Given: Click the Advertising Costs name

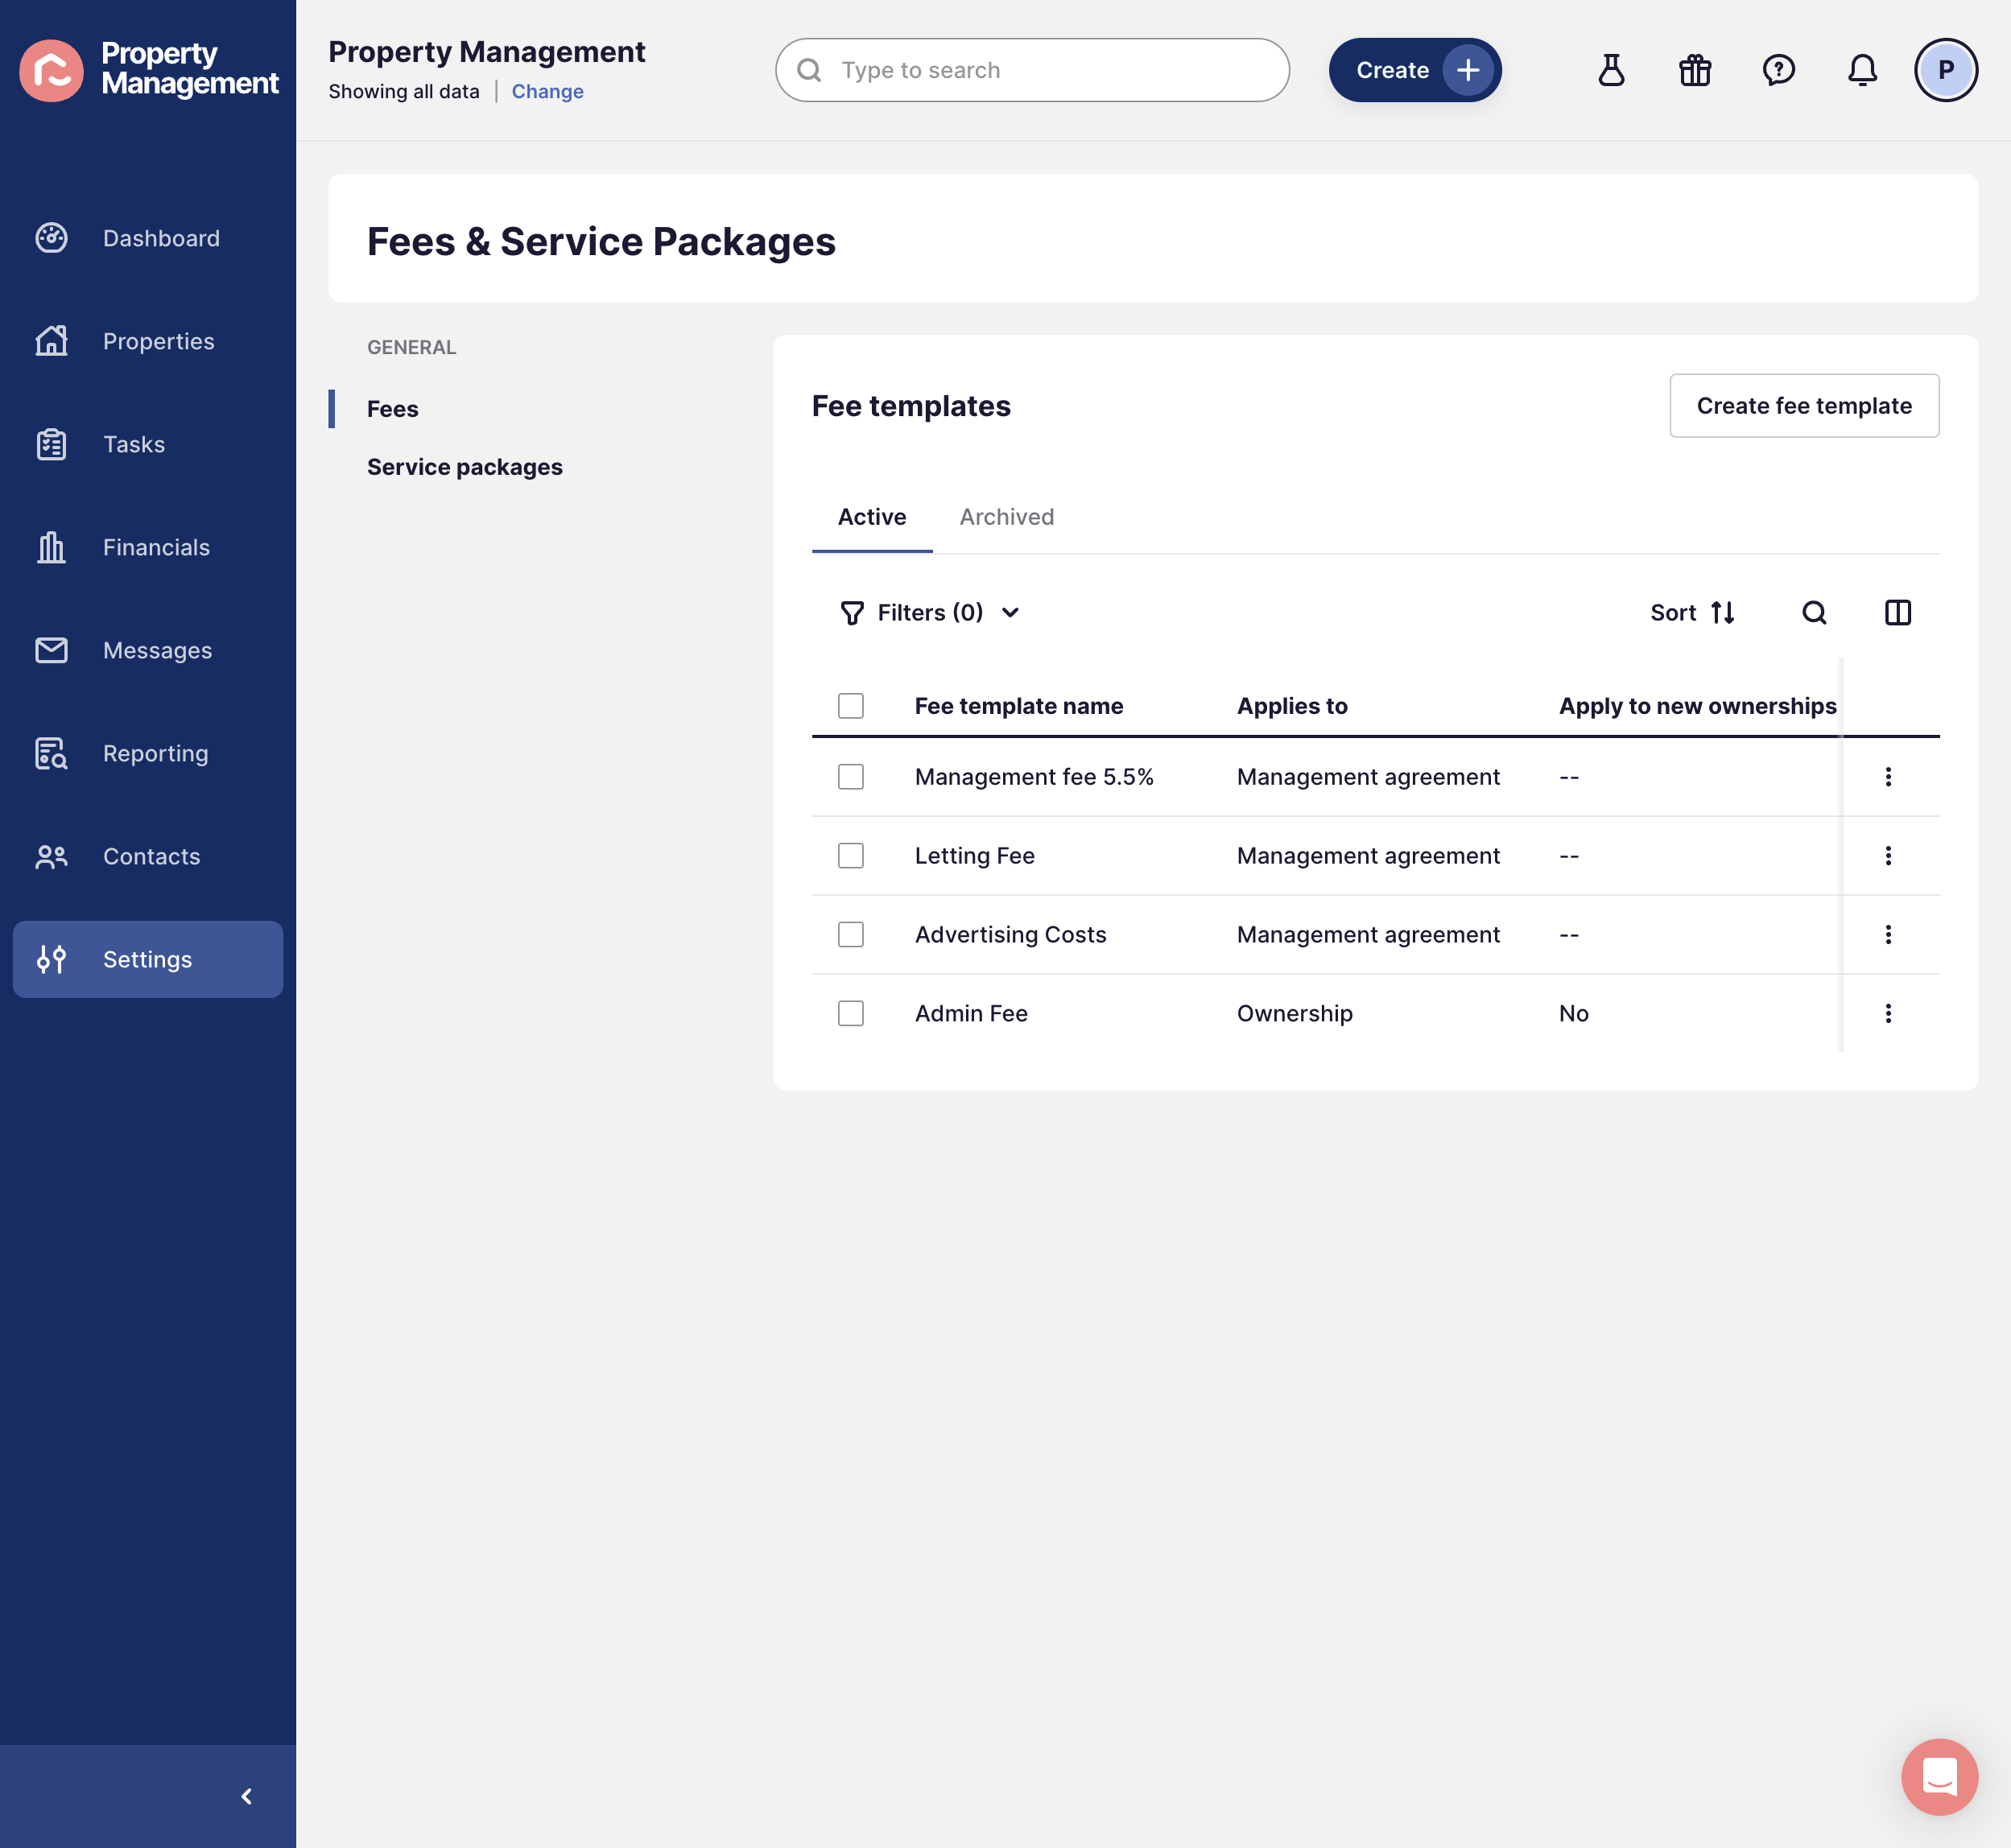Looking at the screenshot, I should coord(1011,934).
